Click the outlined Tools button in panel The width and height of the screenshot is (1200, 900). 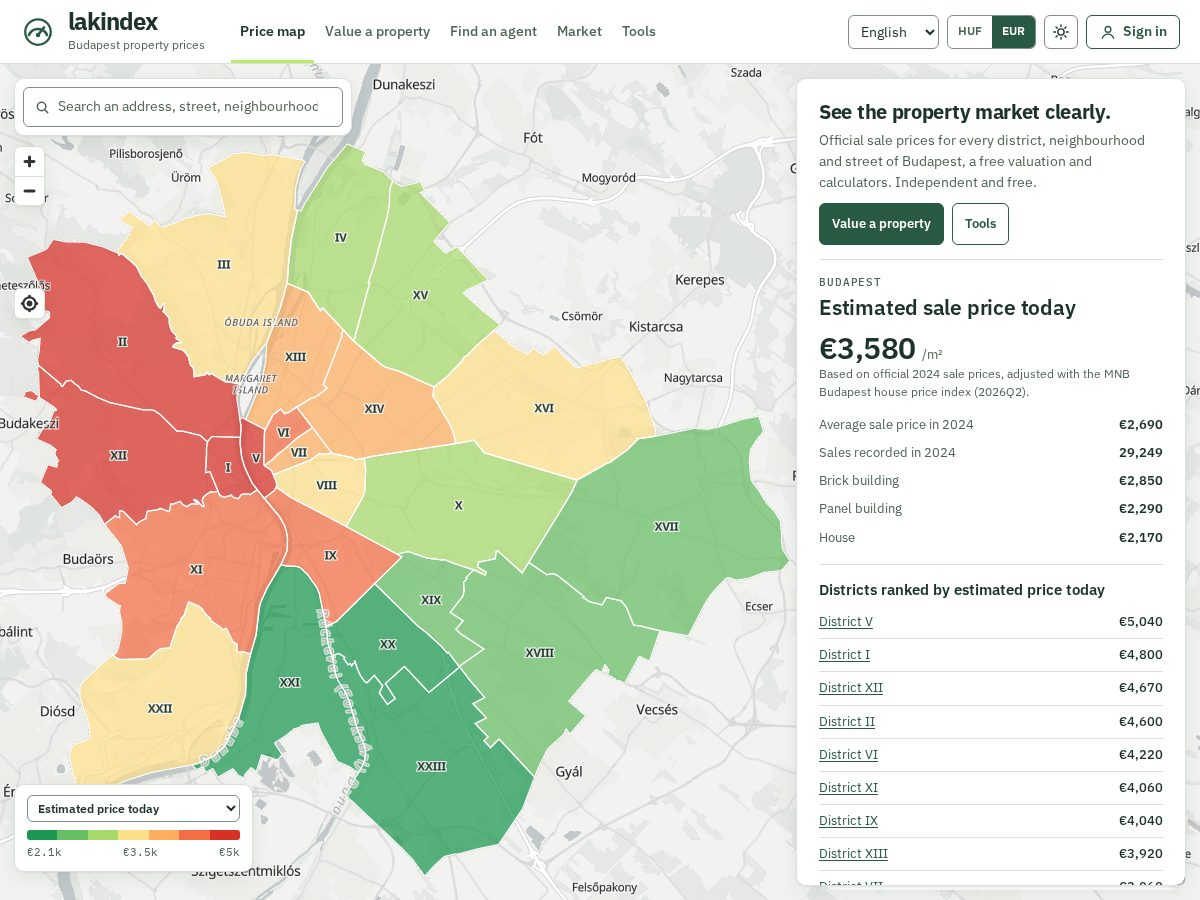tap(980, 224)
